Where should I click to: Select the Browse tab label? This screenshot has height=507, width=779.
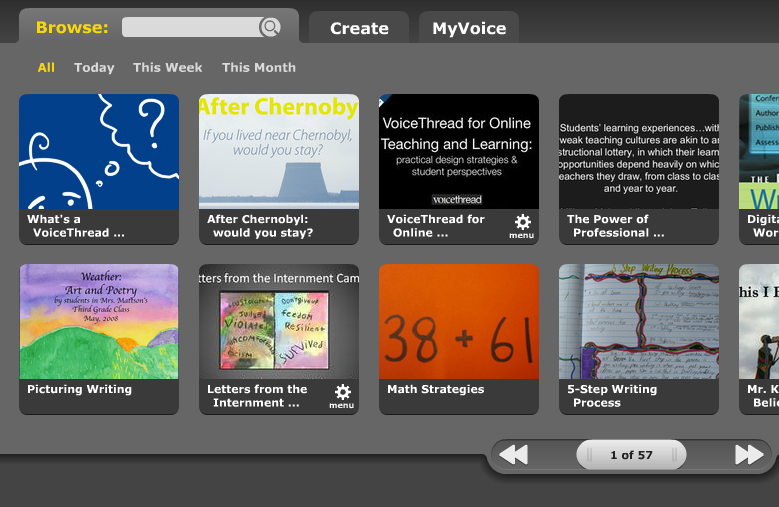click(x=72, y=27)
